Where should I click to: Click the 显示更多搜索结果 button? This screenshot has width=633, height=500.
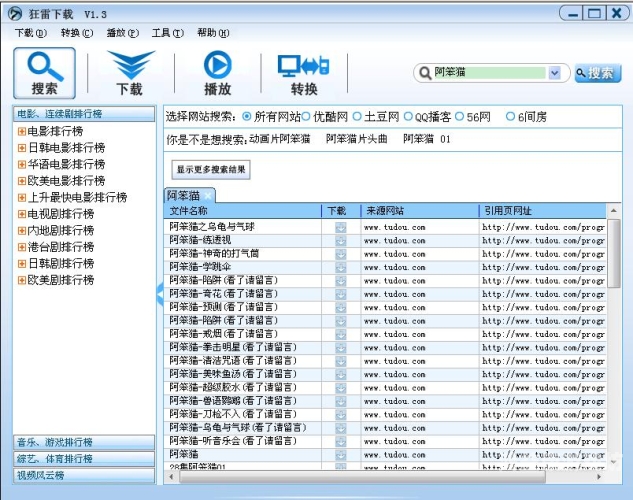211,170
